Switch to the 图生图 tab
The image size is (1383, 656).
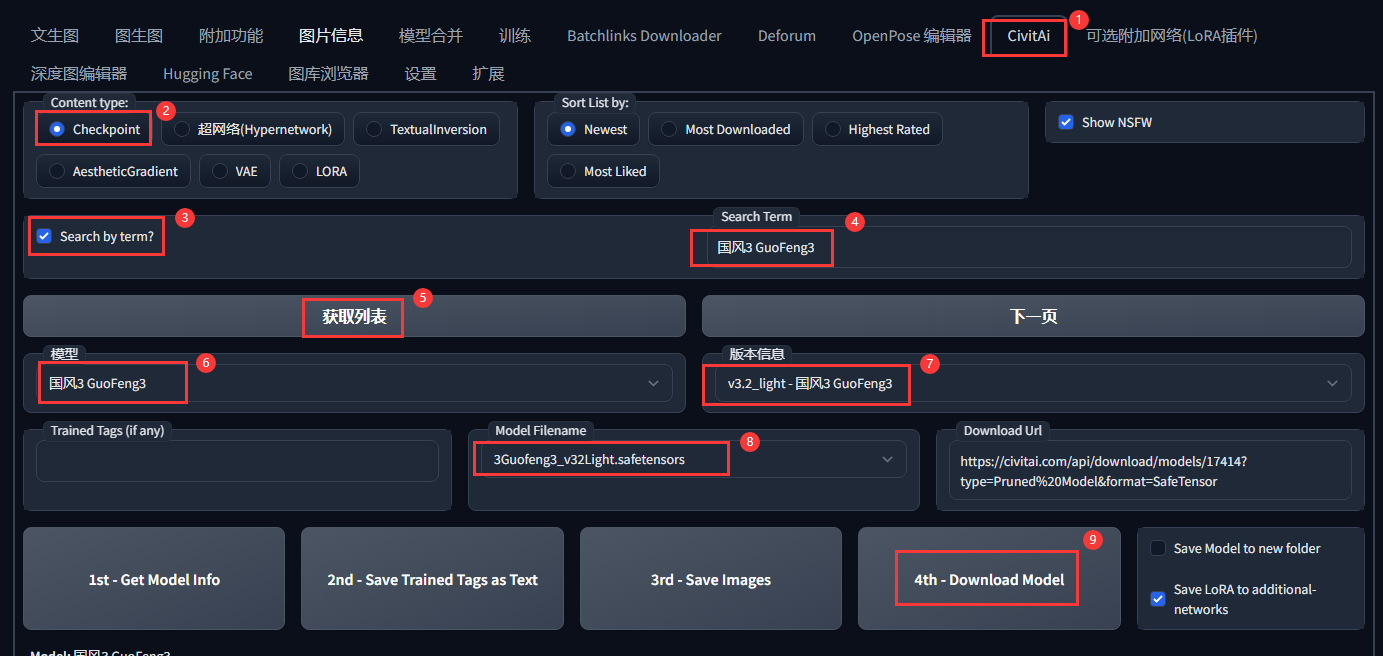(139, 36)
